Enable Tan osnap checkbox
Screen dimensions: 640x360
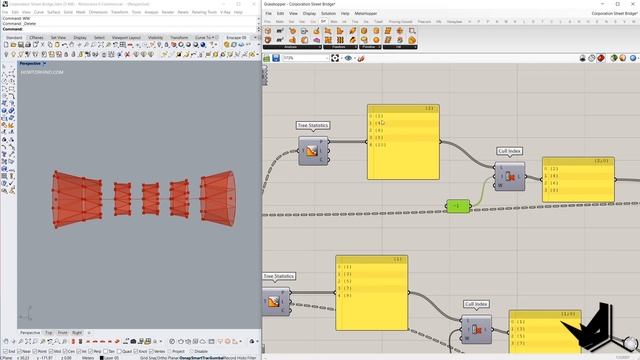point(105,351)
